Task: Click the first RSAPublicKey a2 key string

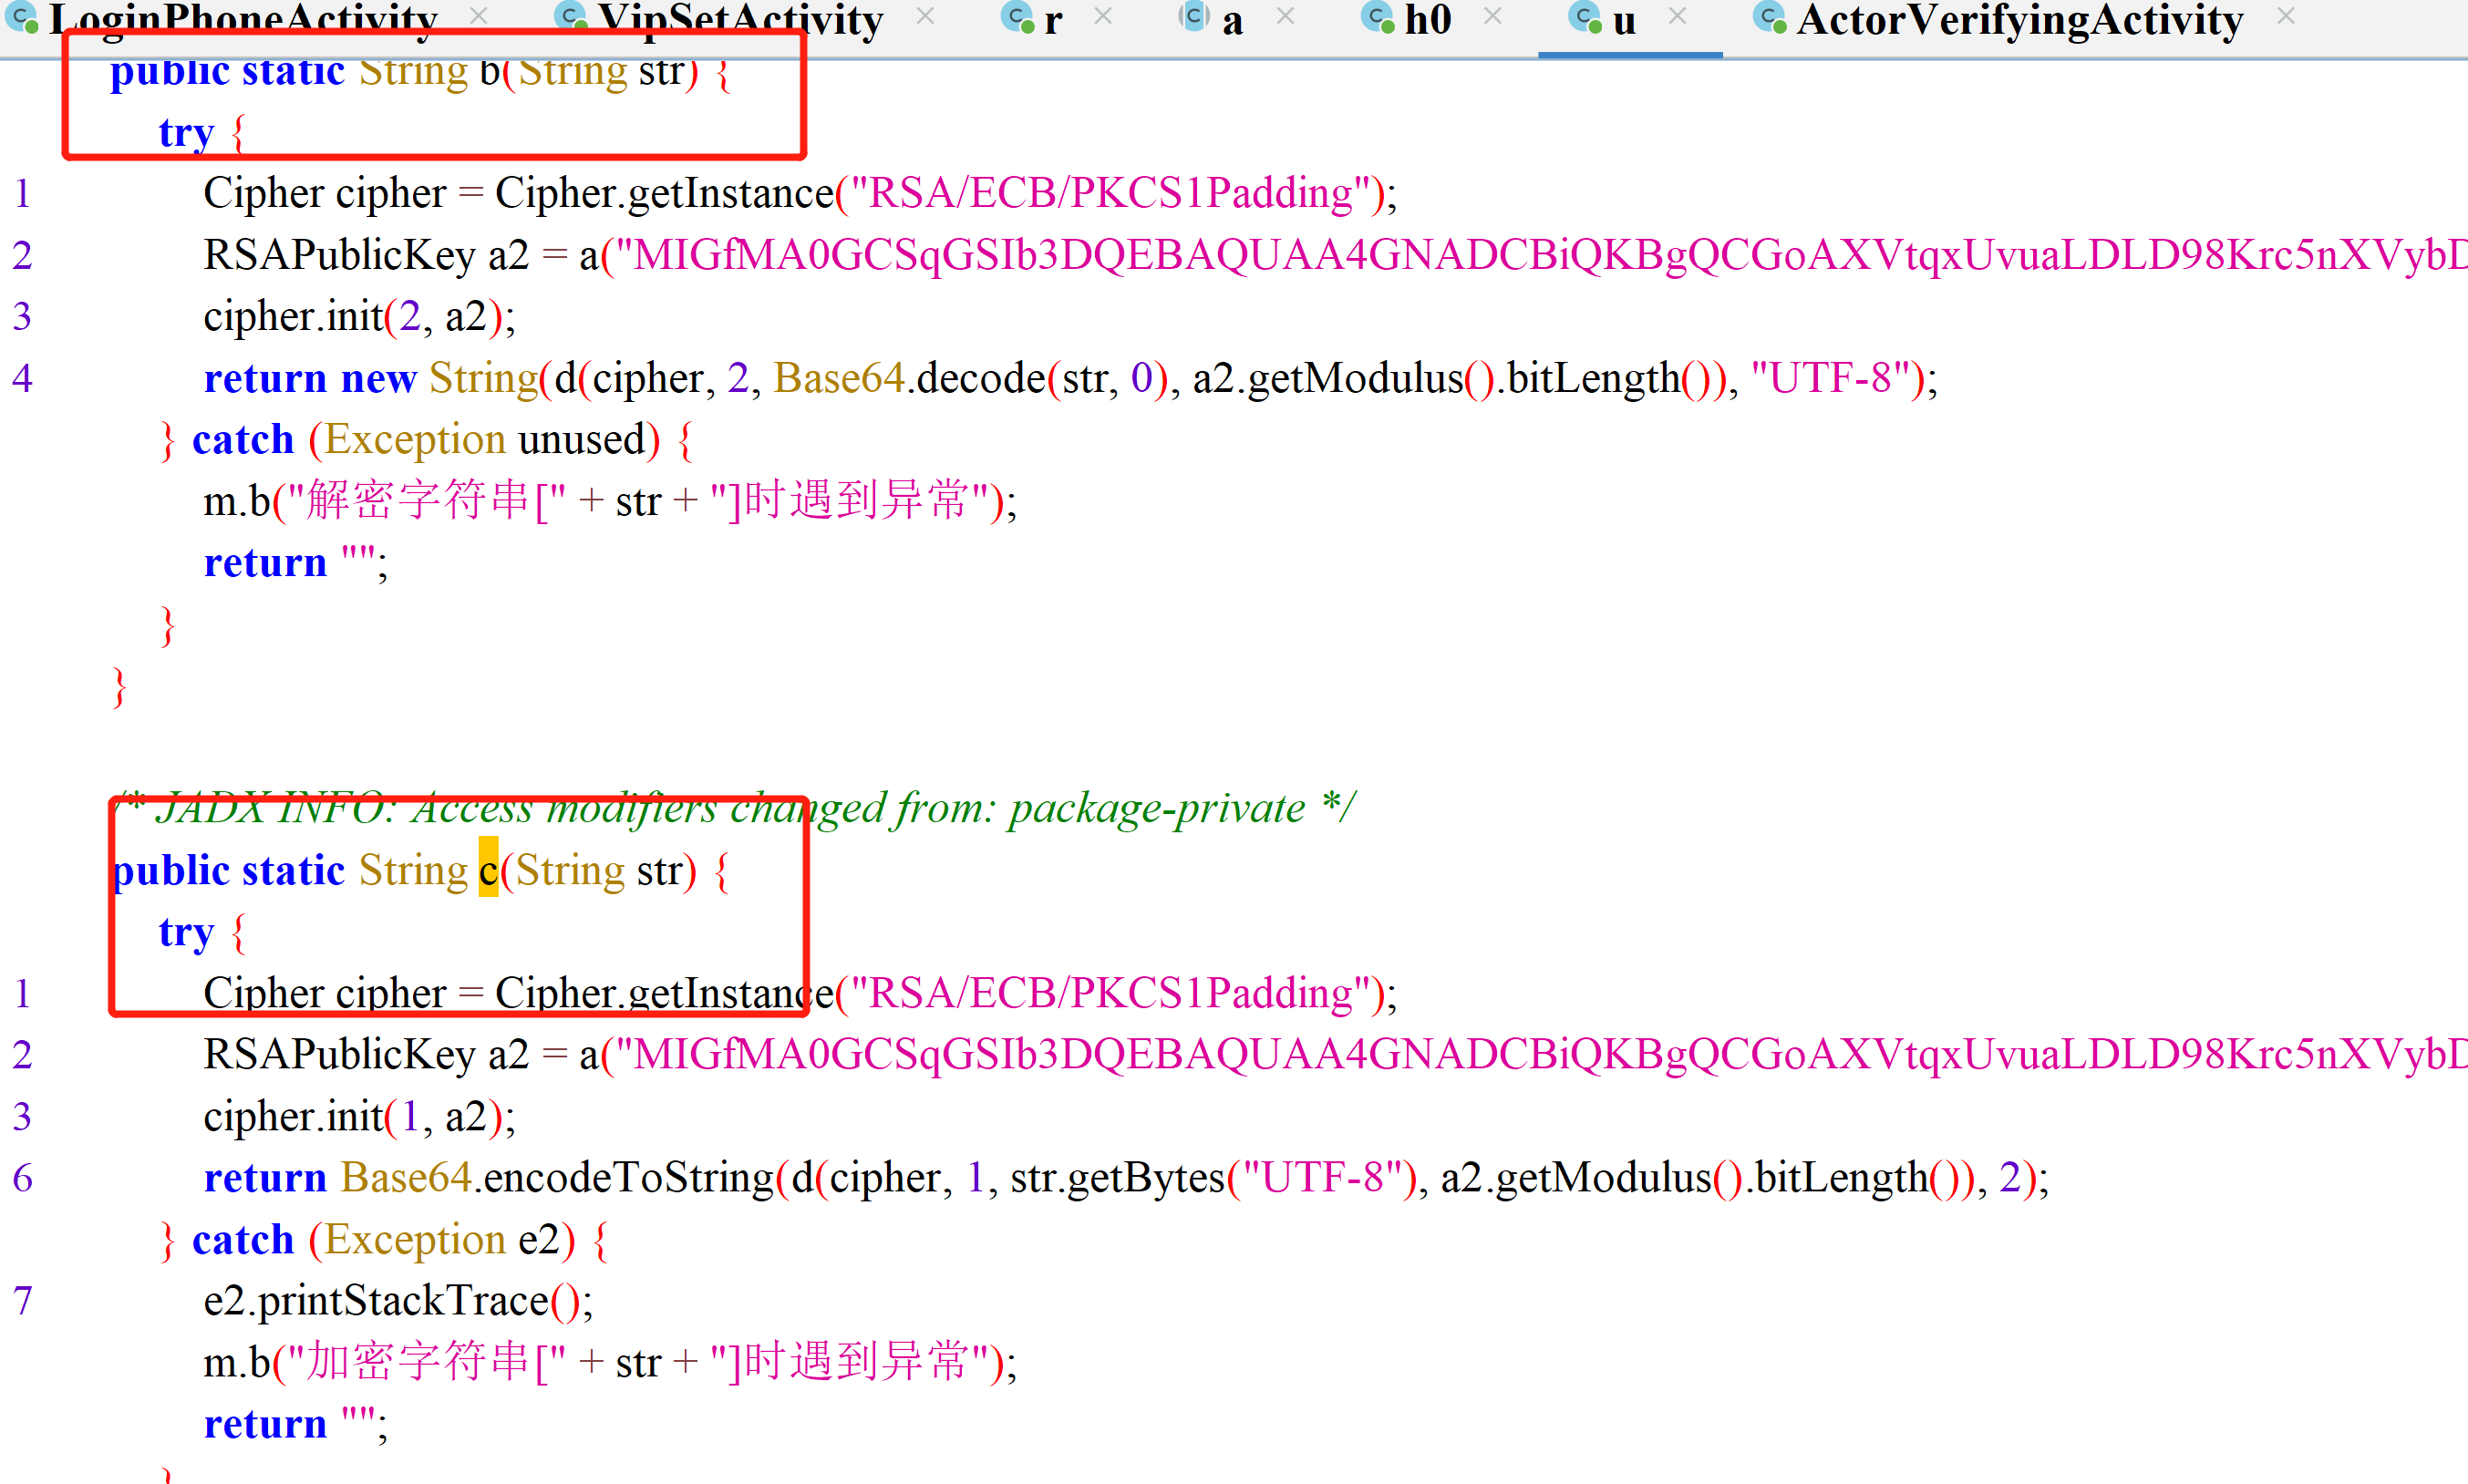Action: [1541, 255]
